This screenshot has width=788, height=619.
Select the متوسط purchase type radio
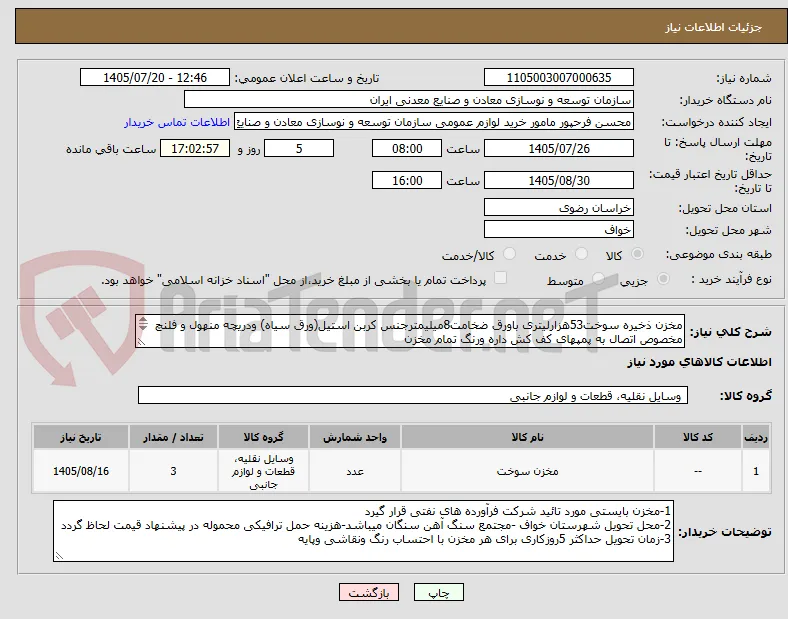(x=598, y=278)
